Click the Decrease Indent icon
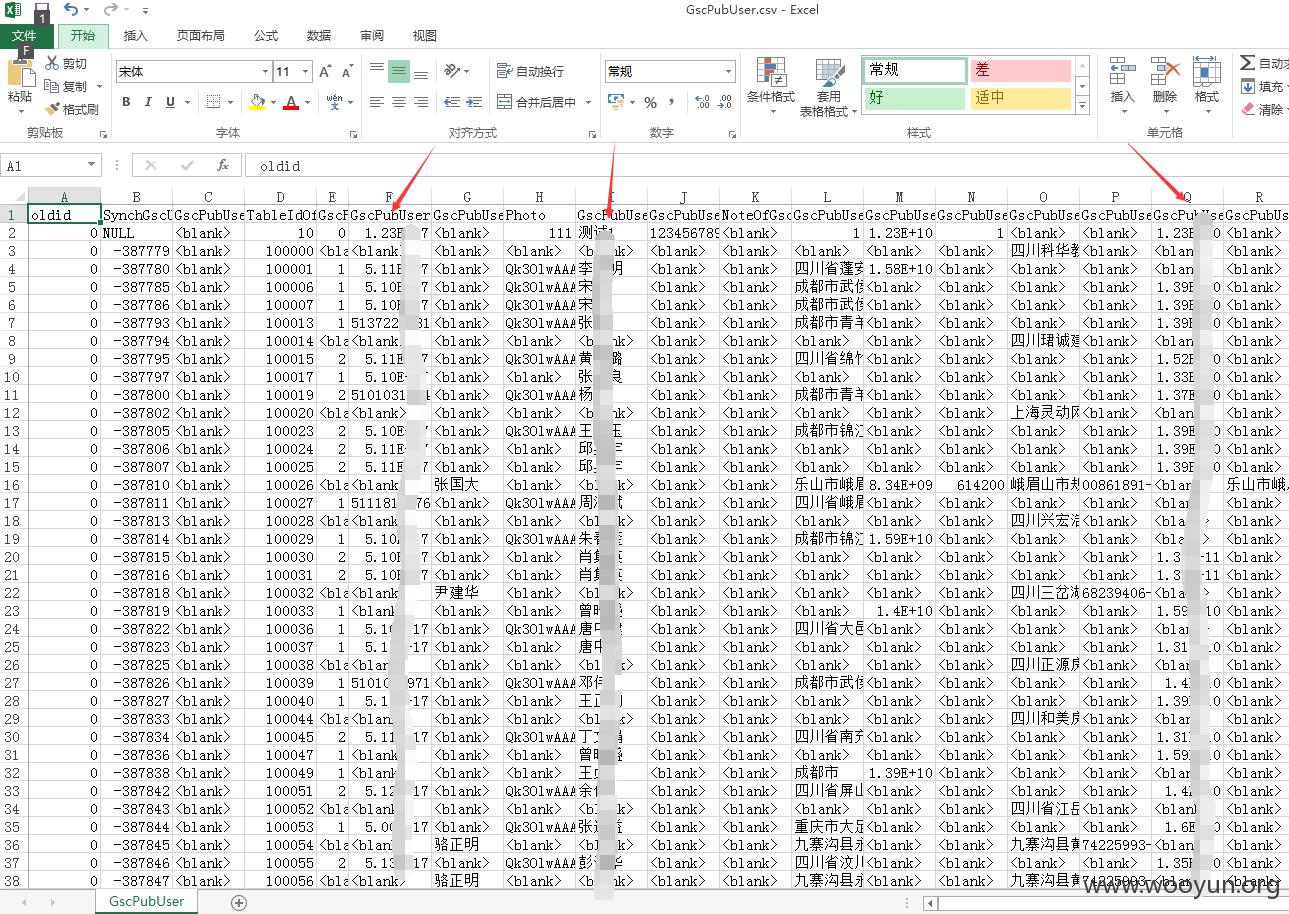The width and height of the screenshot is (1289, 914). (451, 102)
